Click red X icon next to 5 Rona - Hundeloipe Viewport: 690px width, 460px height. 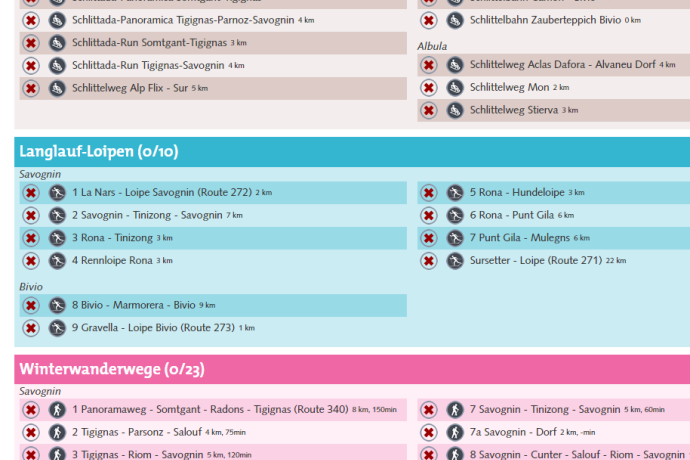pos(428,192)
